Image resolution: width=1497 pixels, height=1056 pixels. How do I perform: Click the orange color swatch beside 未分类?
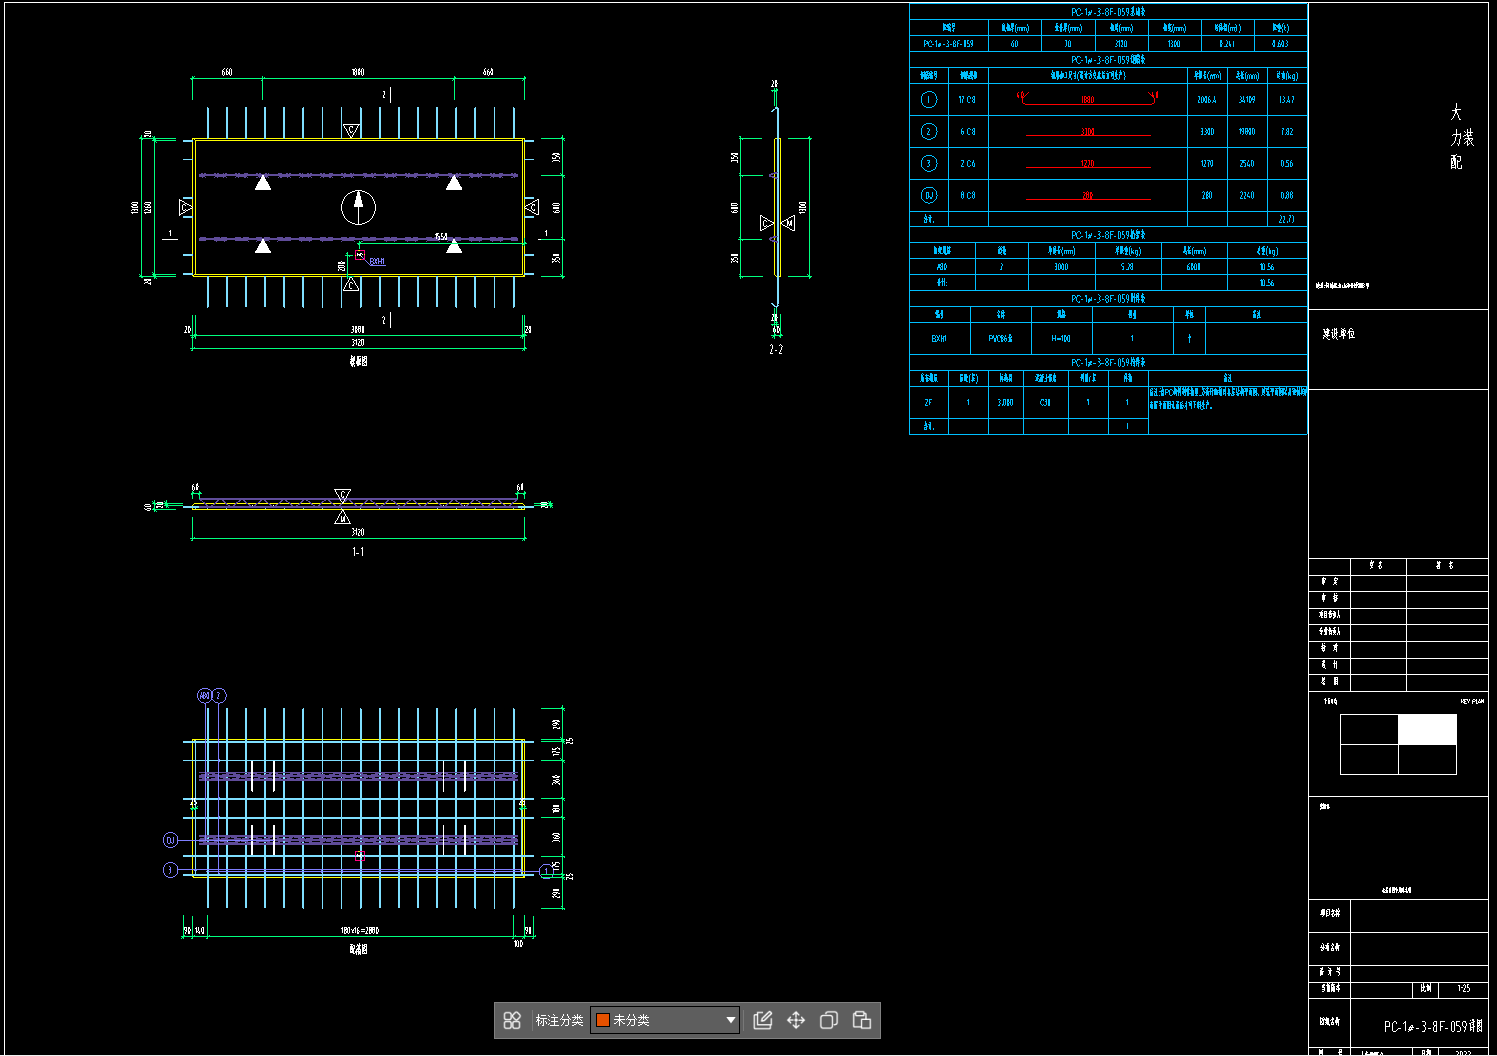603,1020
